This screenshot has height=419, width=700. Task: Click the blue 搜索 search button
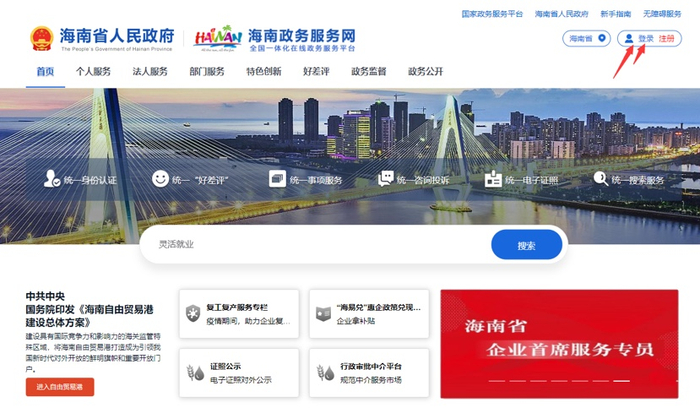click(x=526, y=245)
